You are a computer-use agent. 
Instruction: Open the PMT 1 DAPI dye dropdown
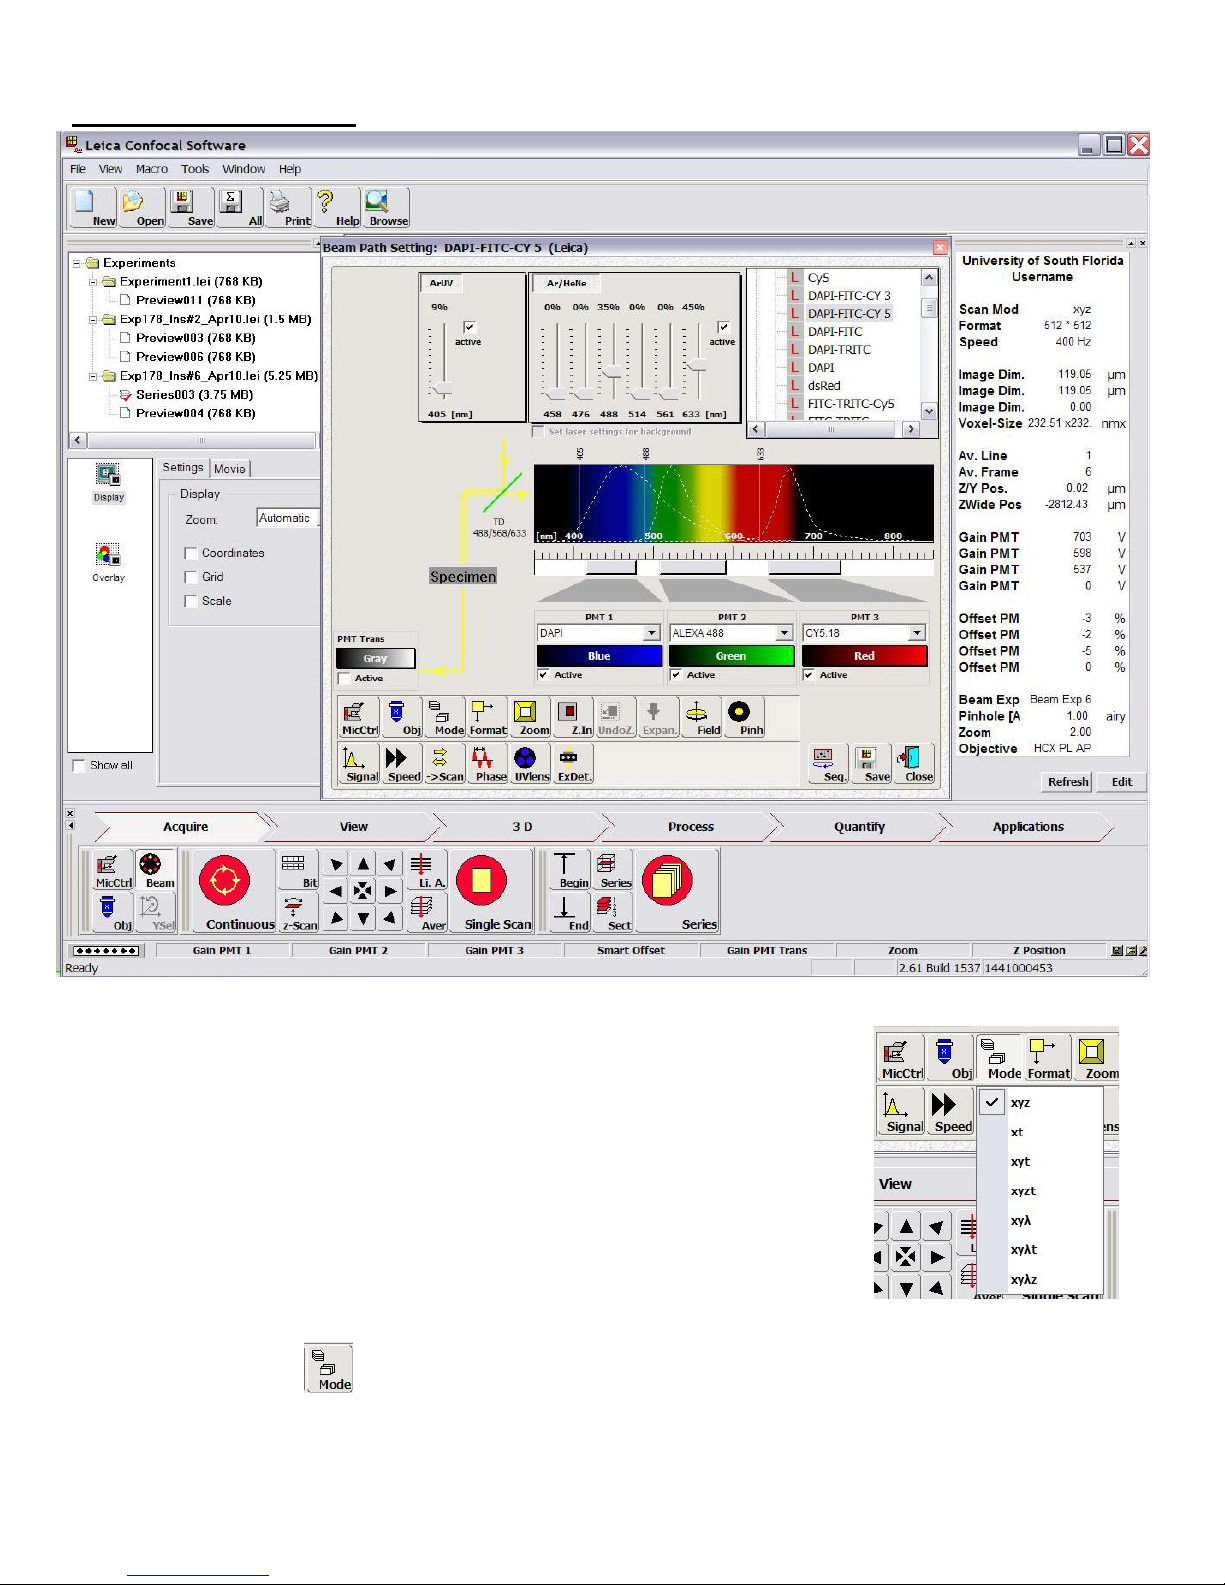(652, 633)
